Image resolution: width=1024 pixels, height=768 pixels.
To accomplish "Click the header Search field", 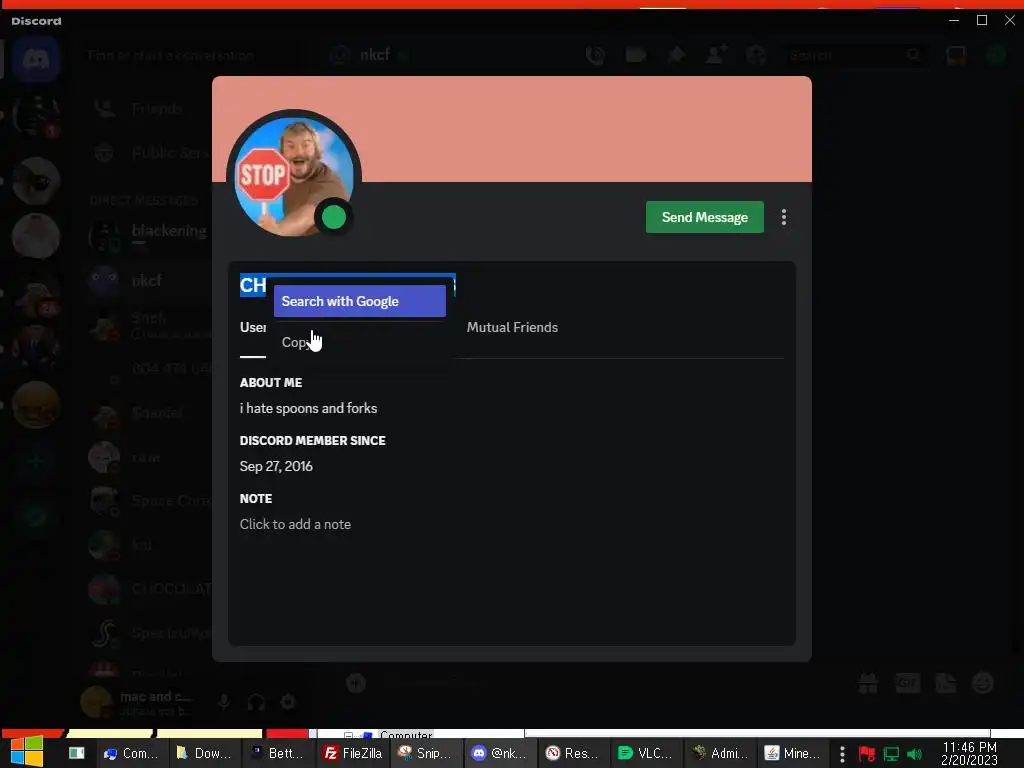I will tap(854, 56).
